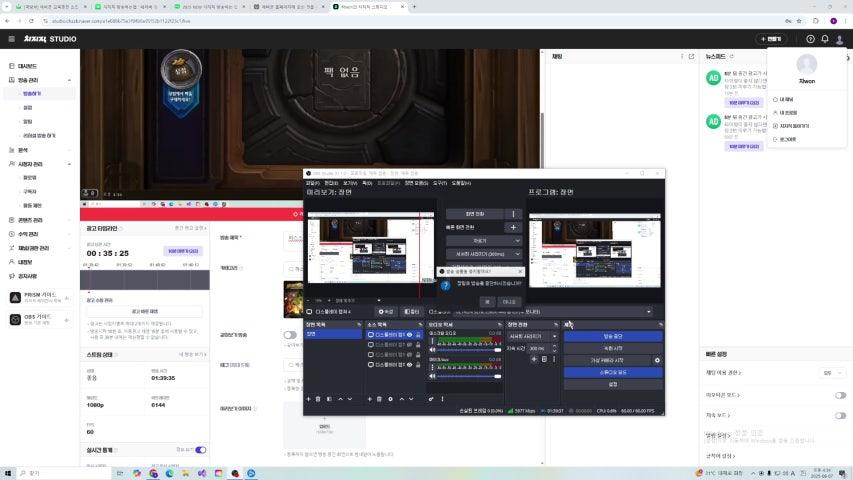This screenshot has width=853, height=480.
Task: Mute 마이크/Aux speaker icon in OBS
Action: coord(433,376)
